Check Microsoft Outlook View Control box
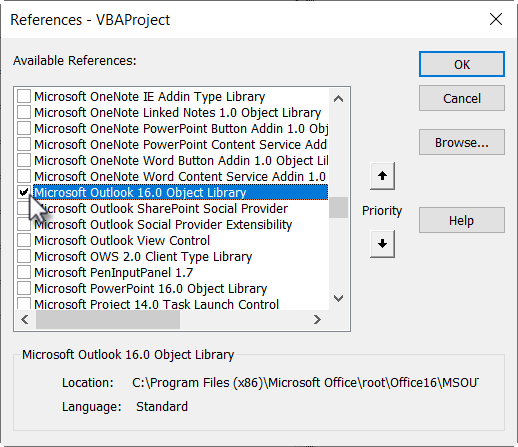518x447 pixels. pos(24,240)
